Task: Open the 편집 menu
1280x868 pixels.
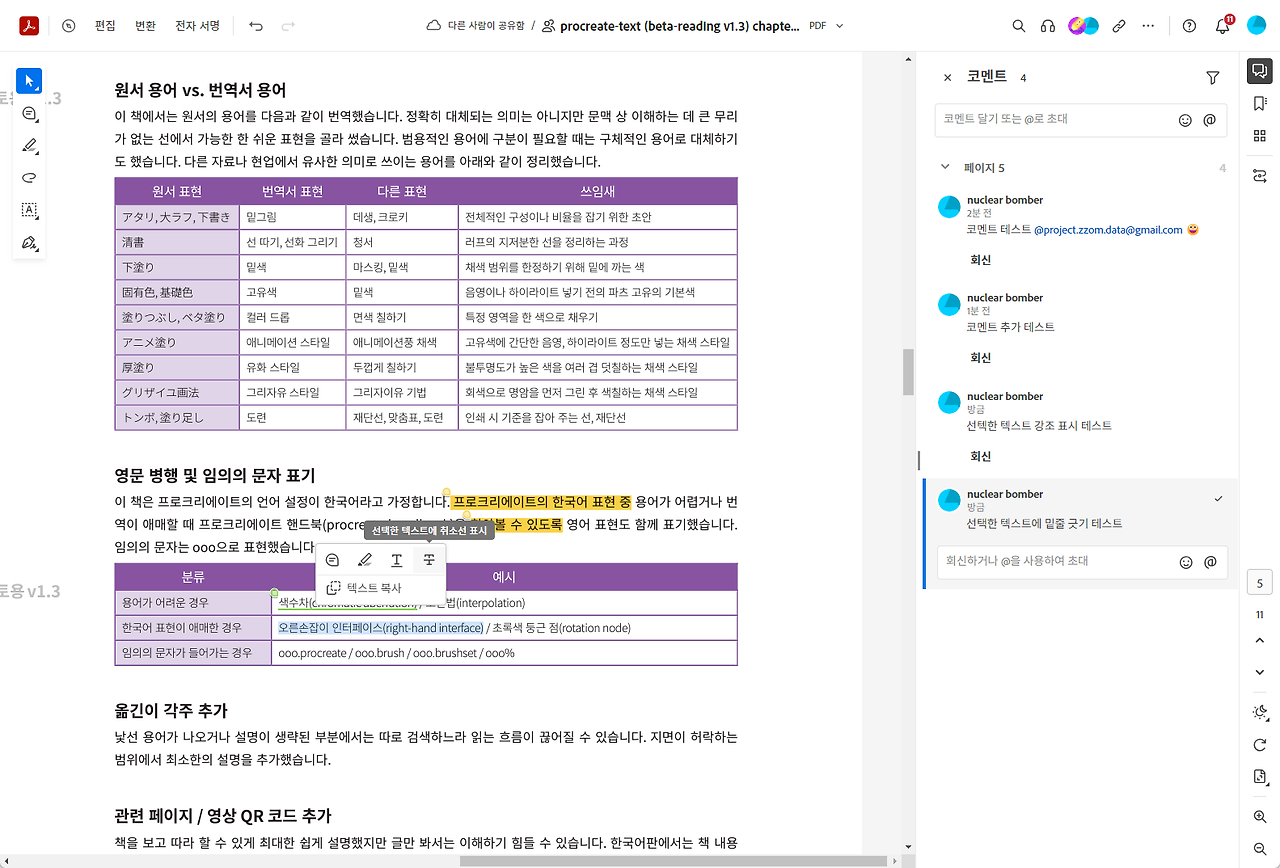Action: tap(105, 26)
